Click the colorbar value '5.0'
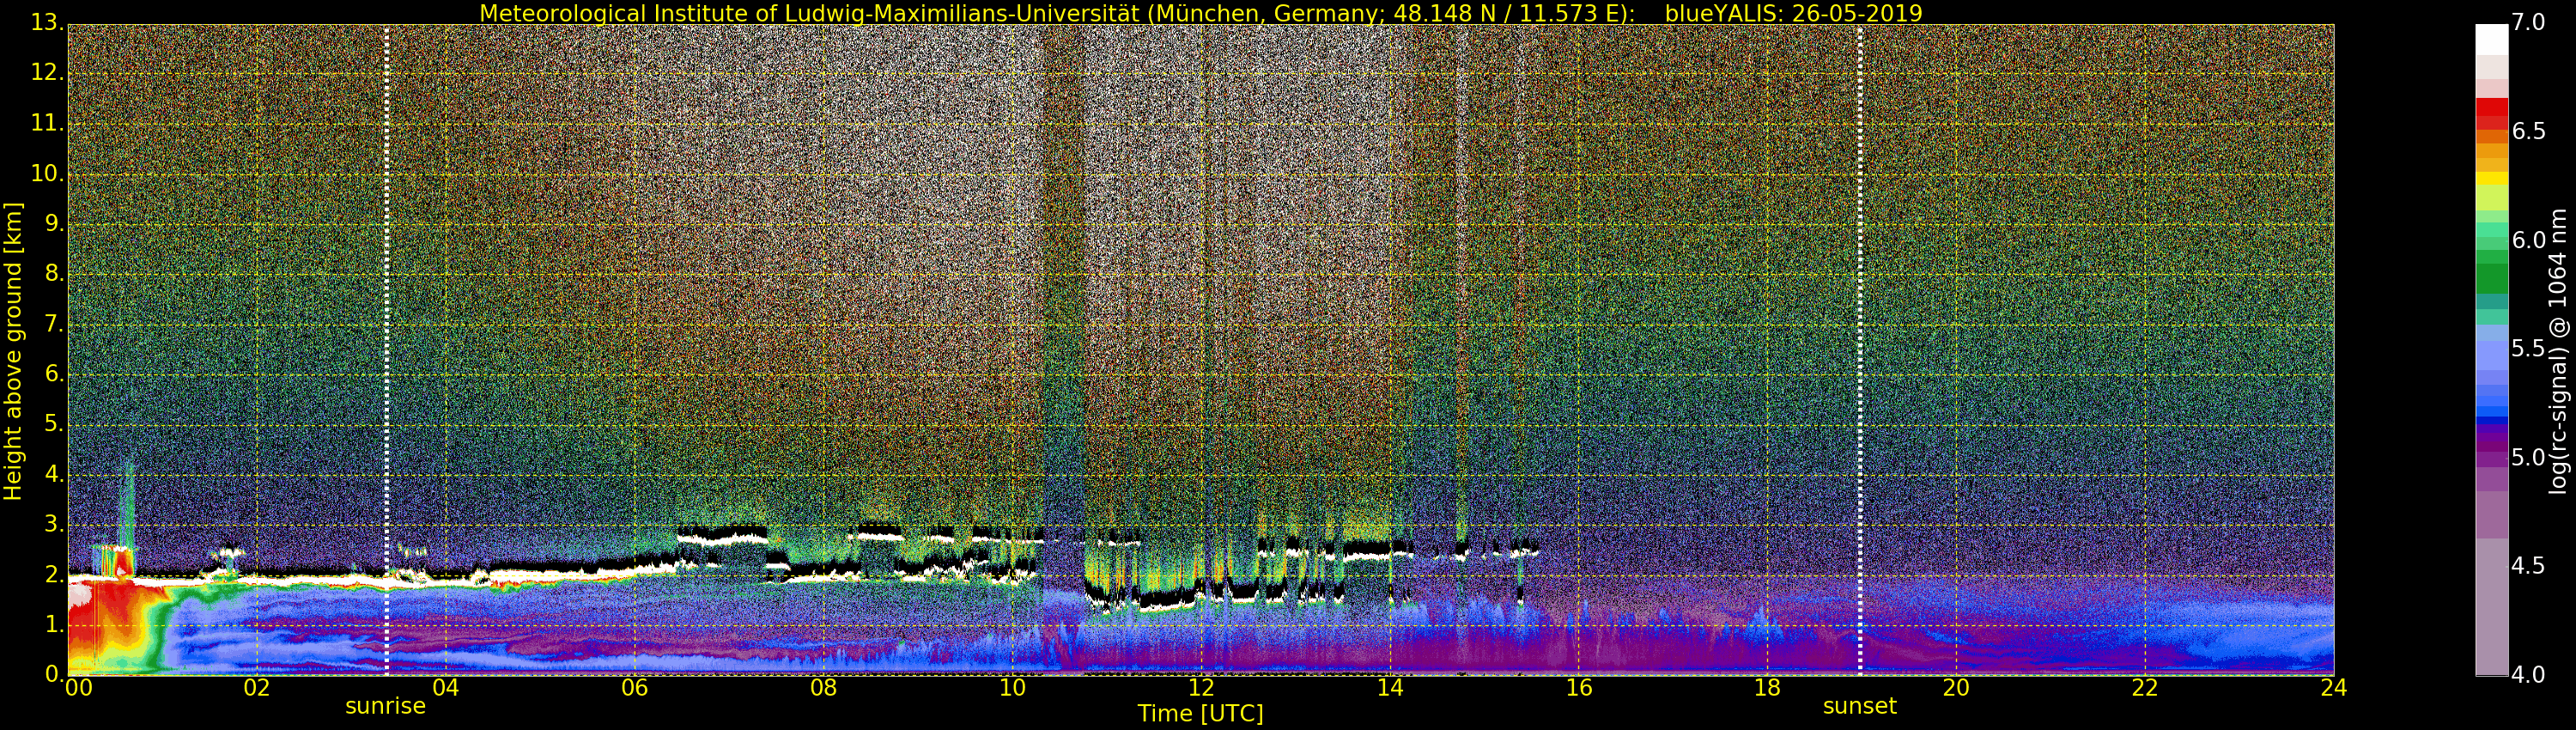The height and width of the screenshot is (730, 2576). pos(2528,458)
